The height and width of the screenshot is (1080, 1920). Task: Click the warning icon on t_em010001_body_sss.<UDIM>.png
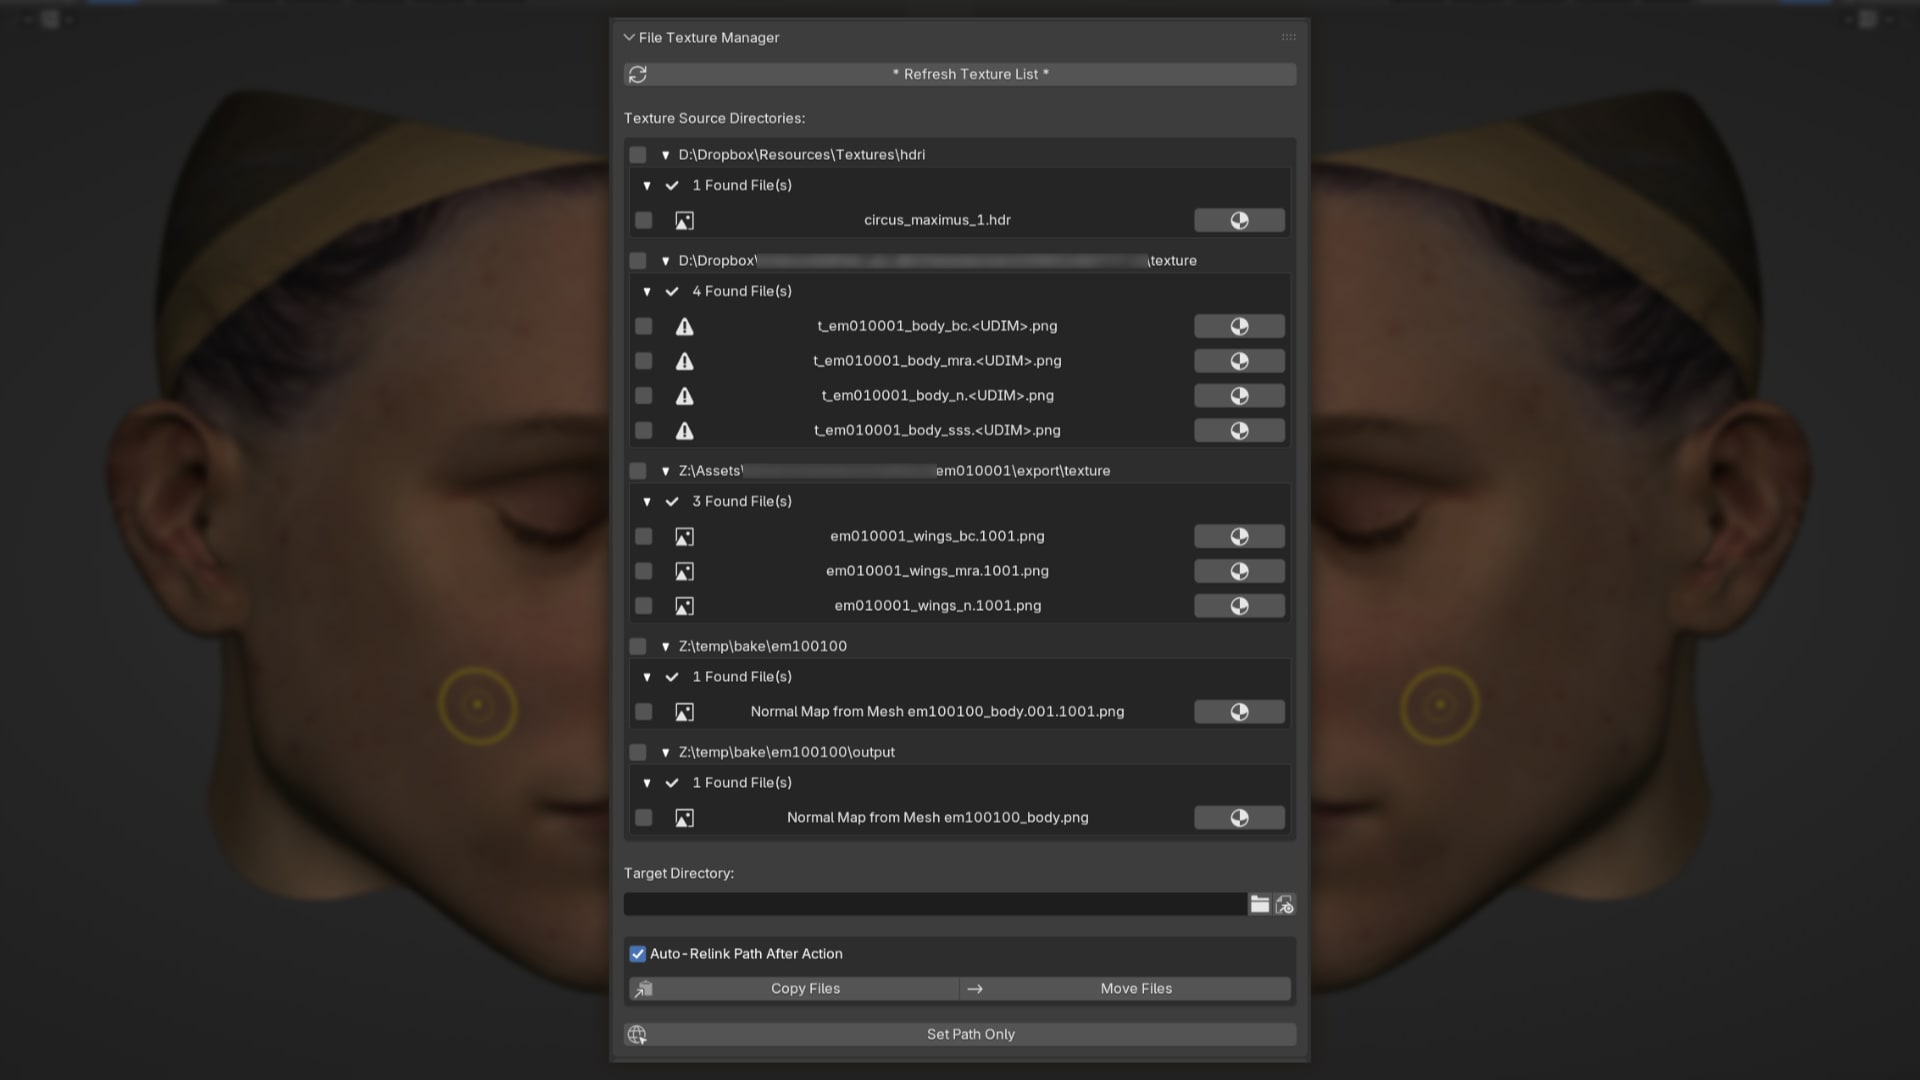(685, 430)
